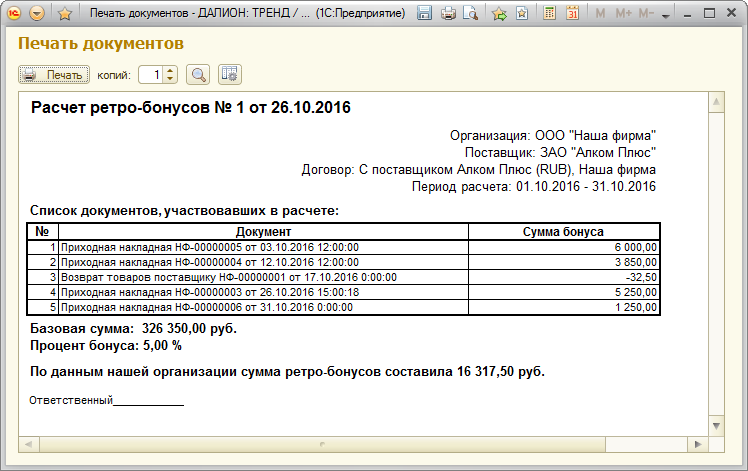Open the preview magnifier button
This screenshot has width=748, height=471.
(x=198, y=75)
